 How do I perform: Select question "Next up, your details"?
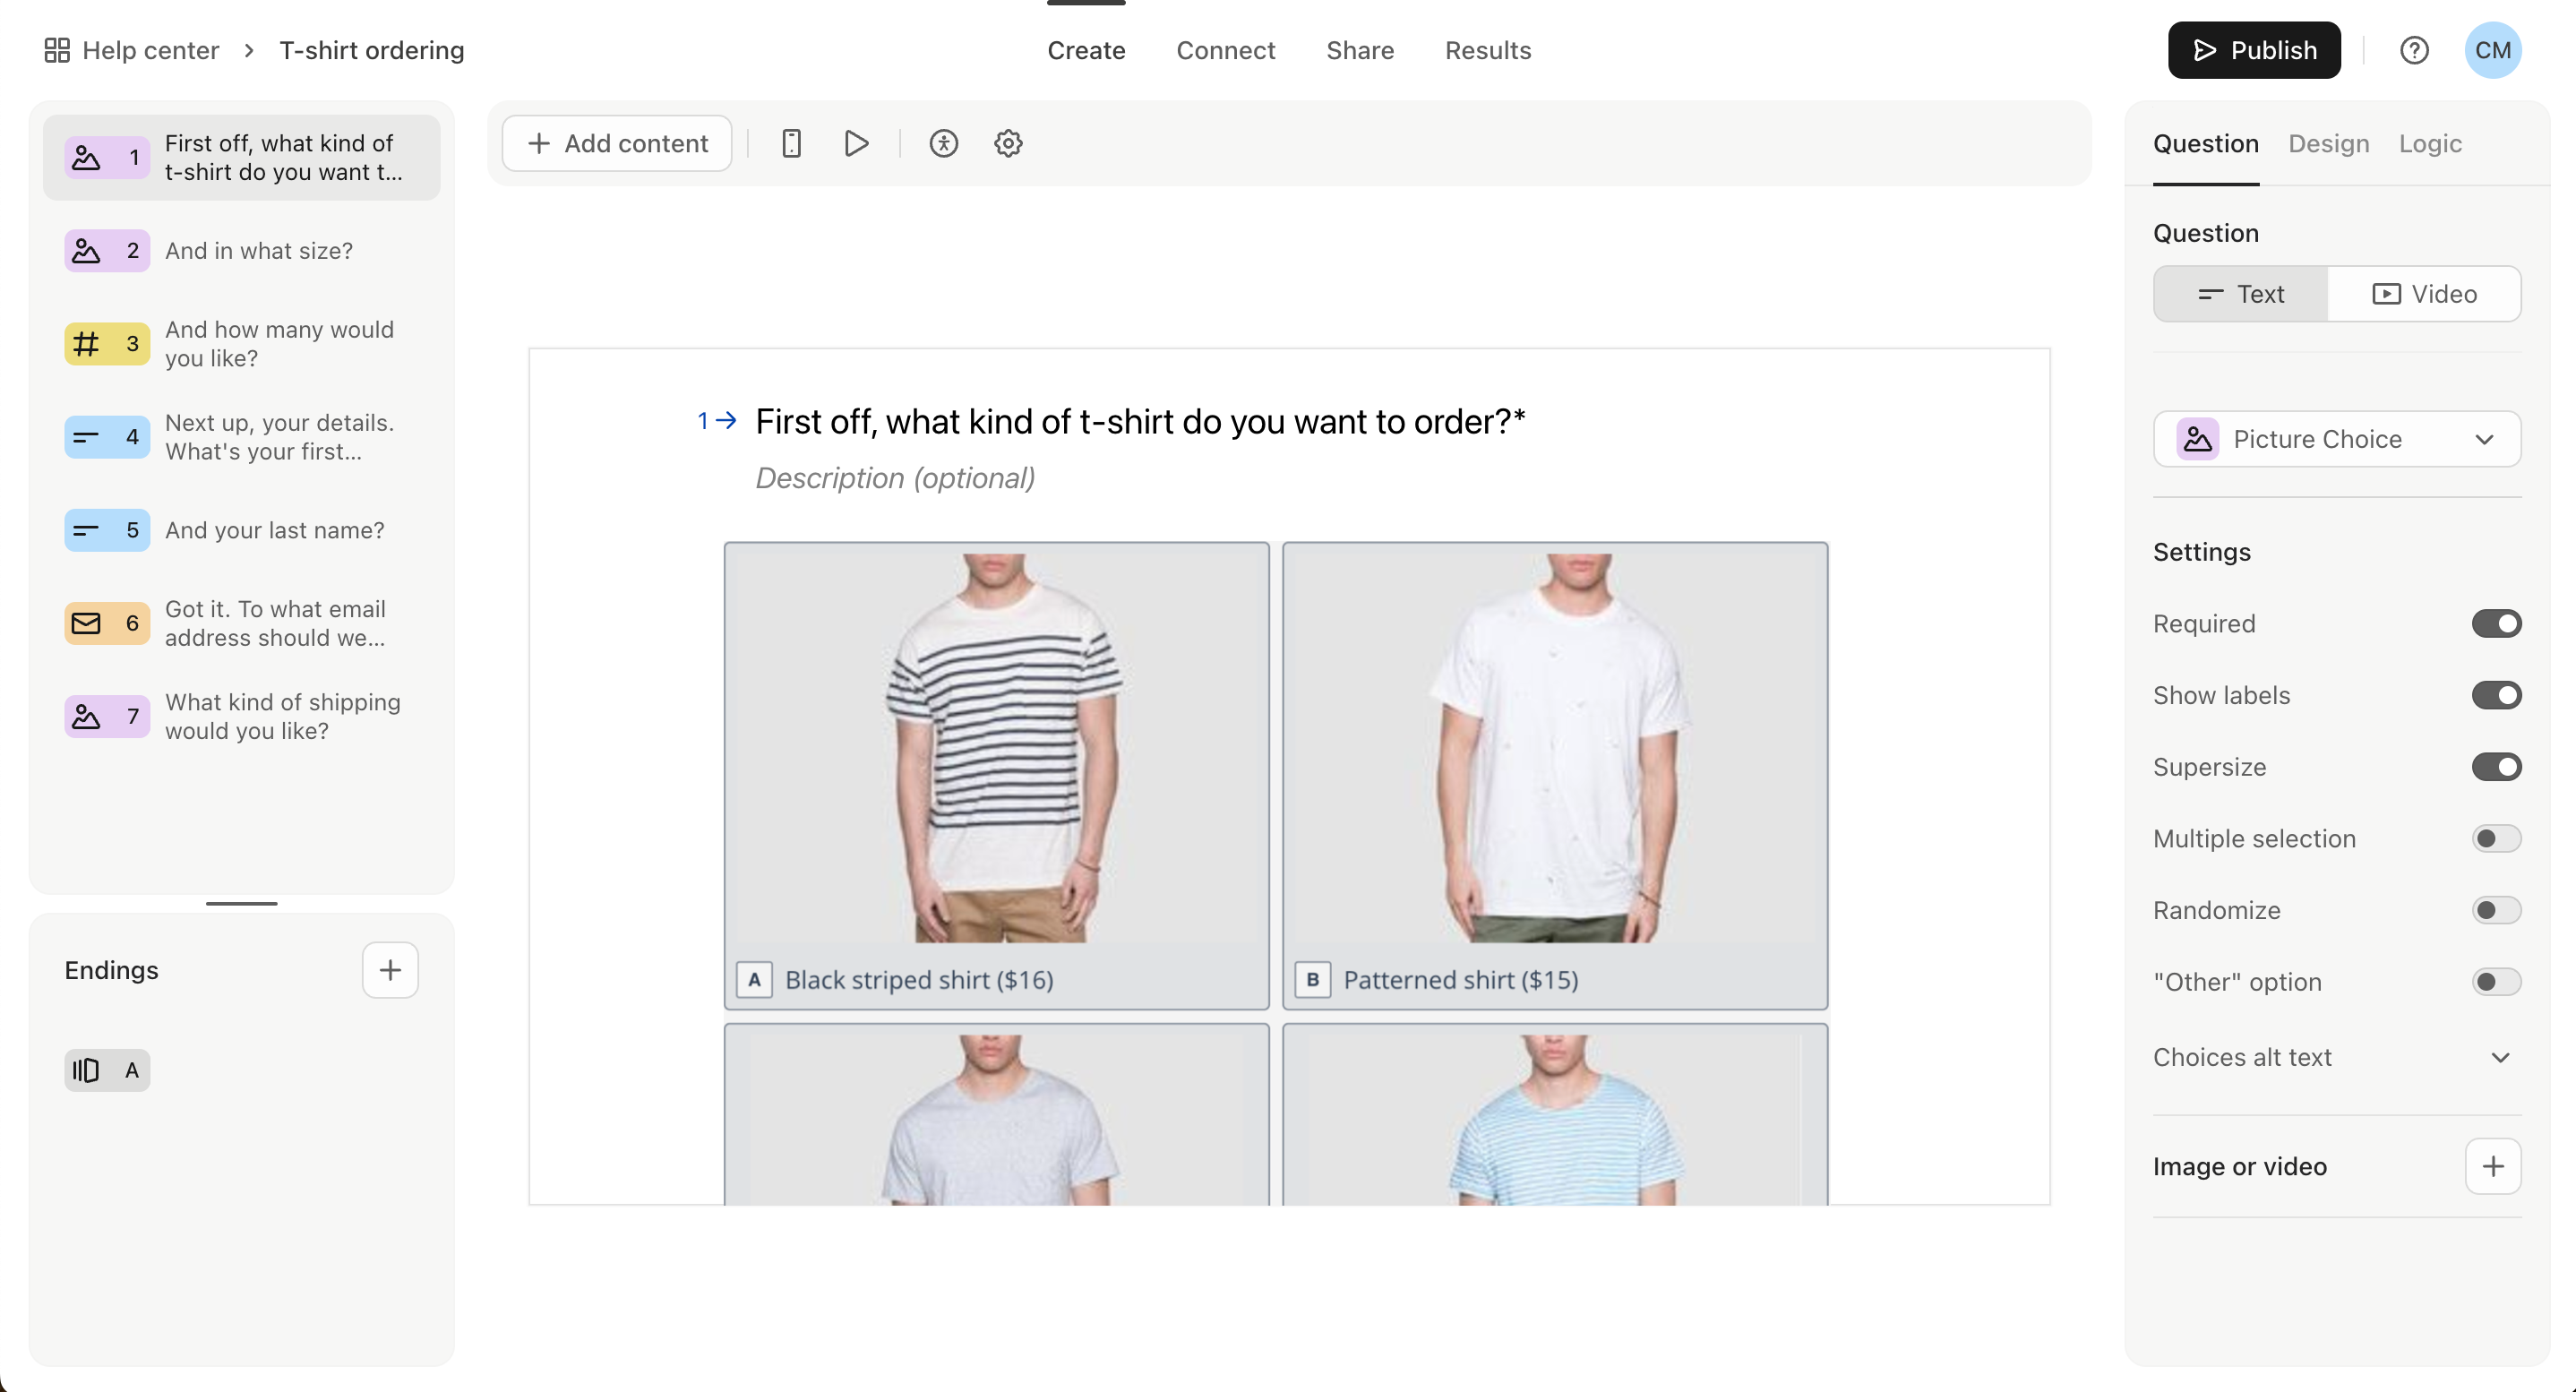pos(241,436)
